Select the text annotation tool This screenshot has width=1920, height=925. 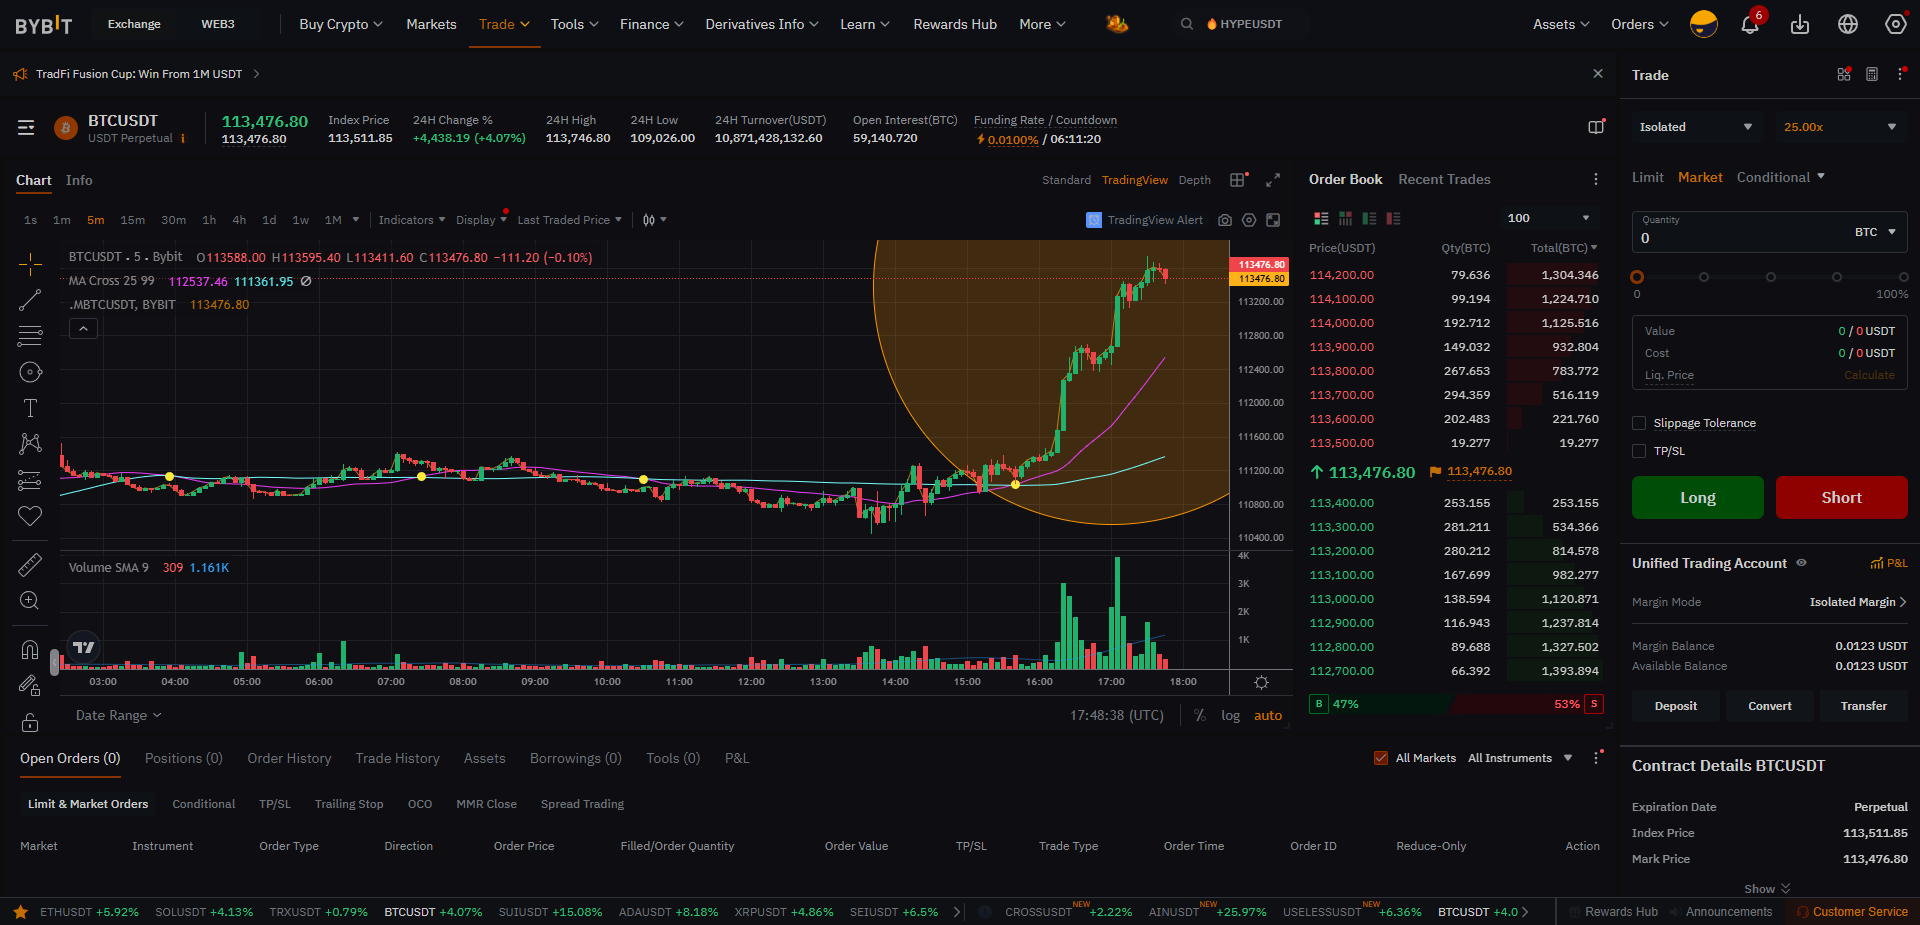click(x=30, y=408)
